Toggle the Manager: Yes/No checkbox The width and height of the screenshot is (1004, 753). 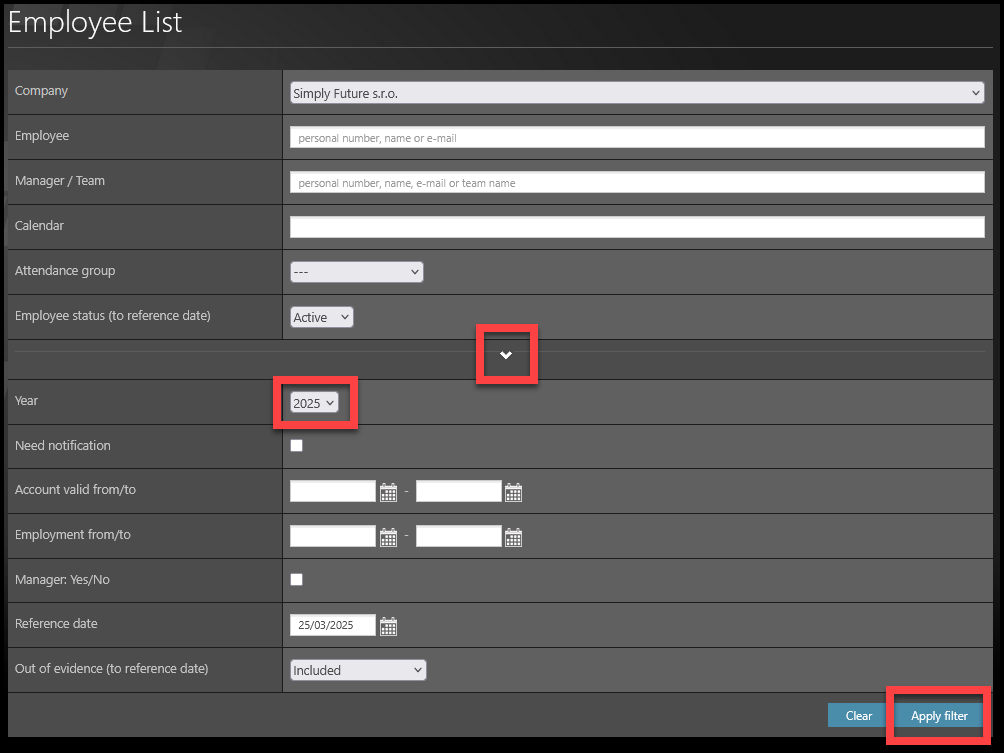(x=296, y=580)
